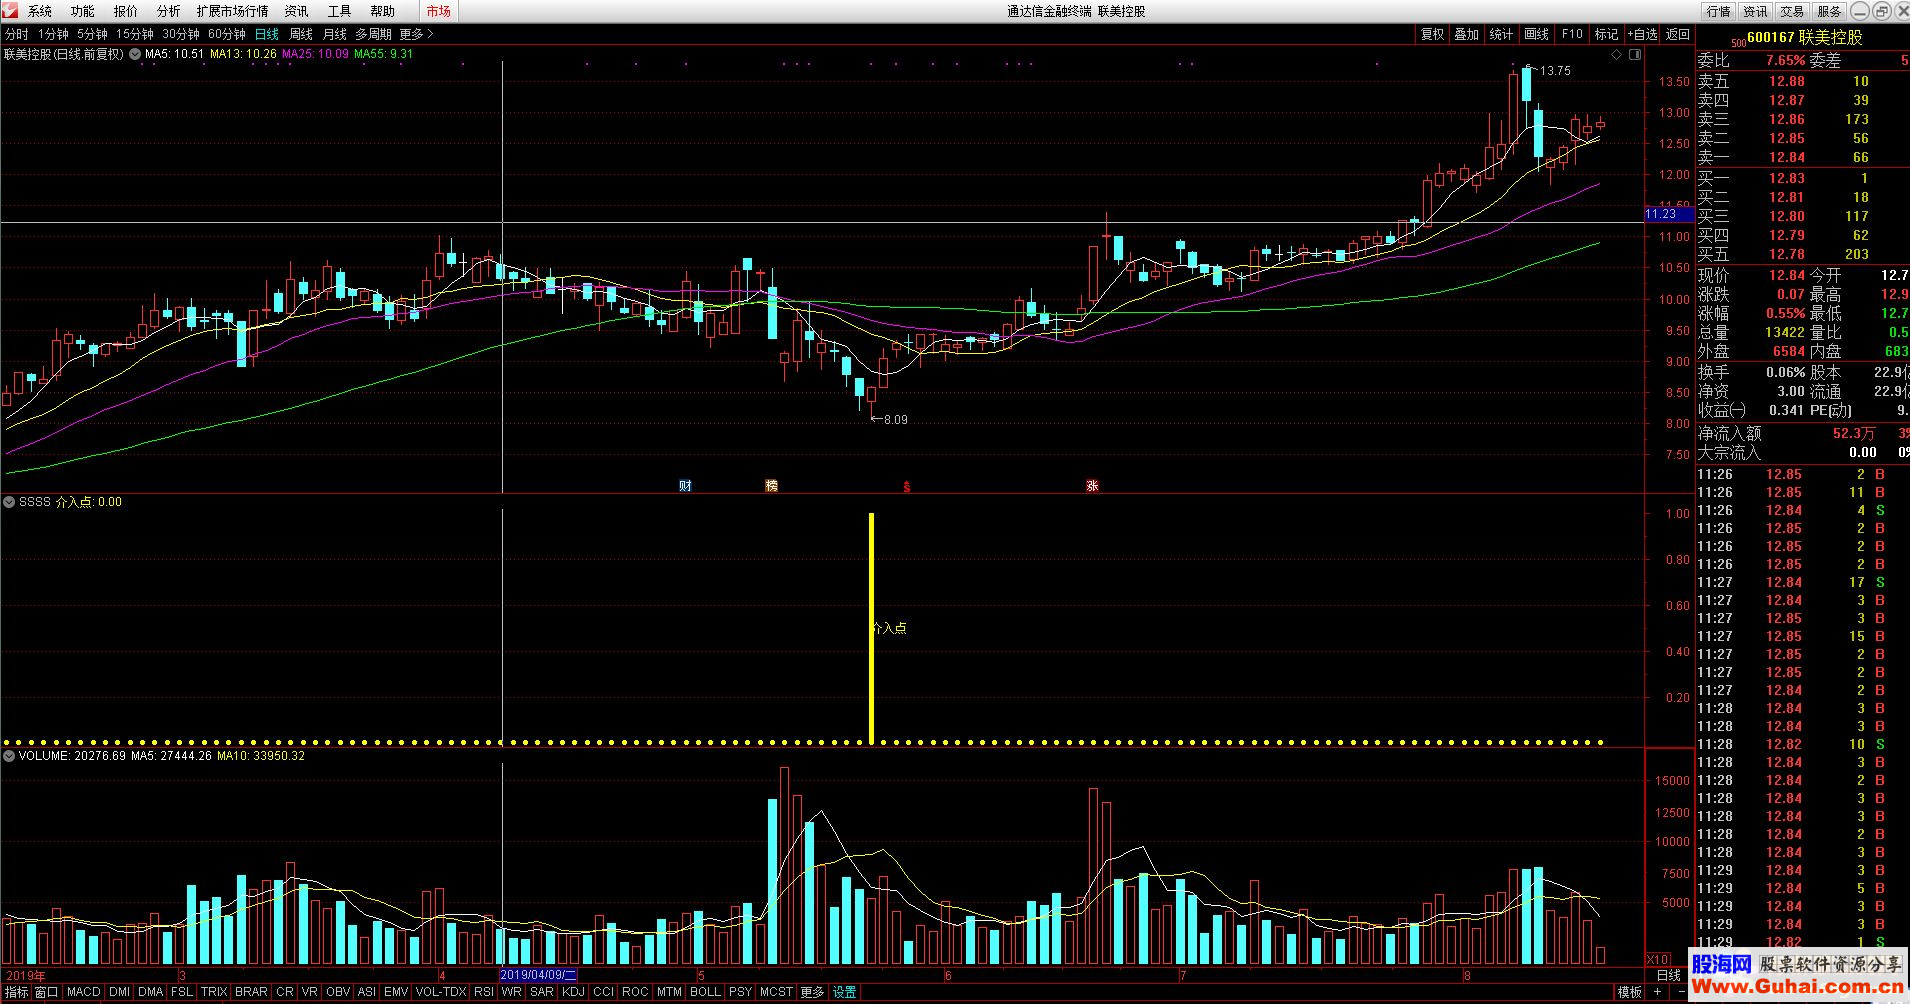This screenshot has width=1910, height=1004.
Task: Switch to 1分钟 chart period
Action: click(x=53, y=34)
